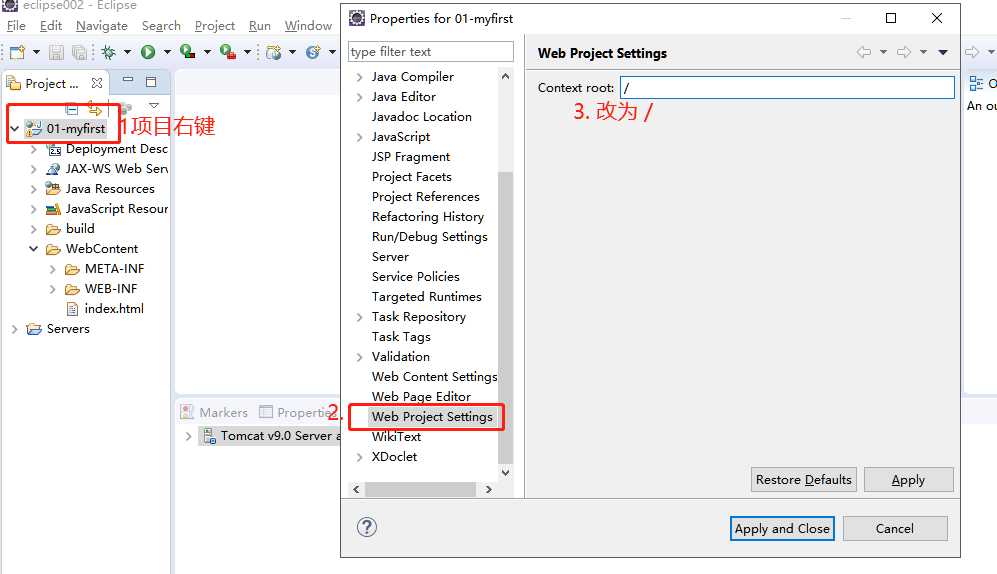
Task: Expand the Validation properties category
Action: 360,357
